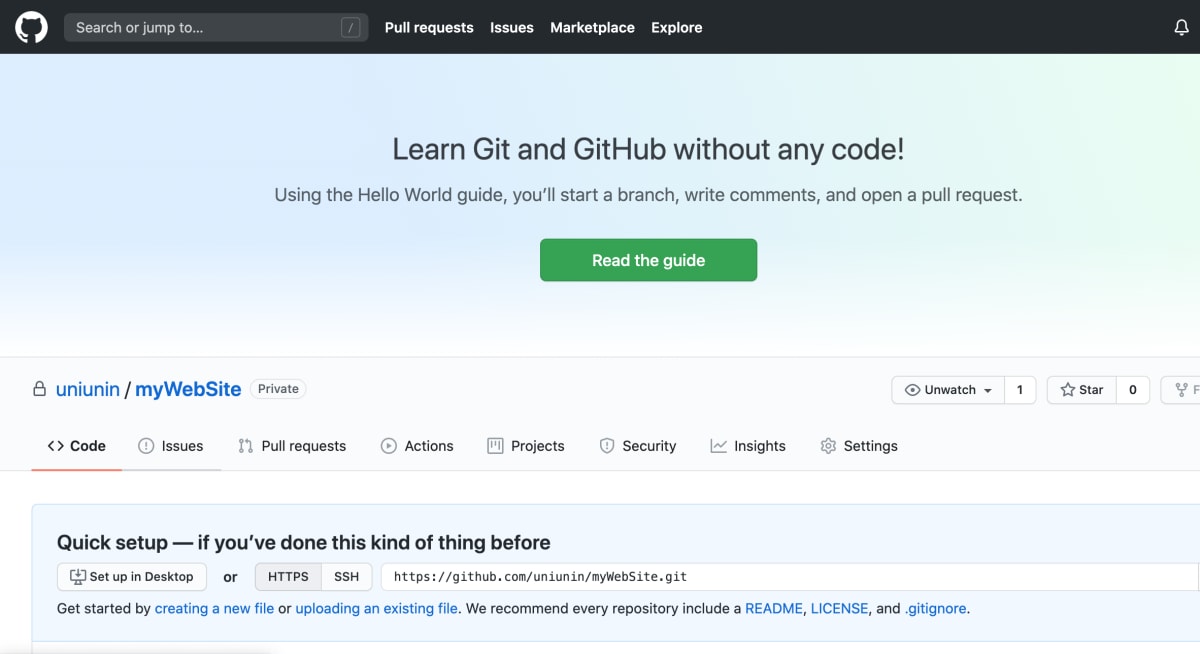Image resolution: width=1200 pixels, height=654 pixels.
Task: Open repository Settings tab
Action: pos(859,446)
